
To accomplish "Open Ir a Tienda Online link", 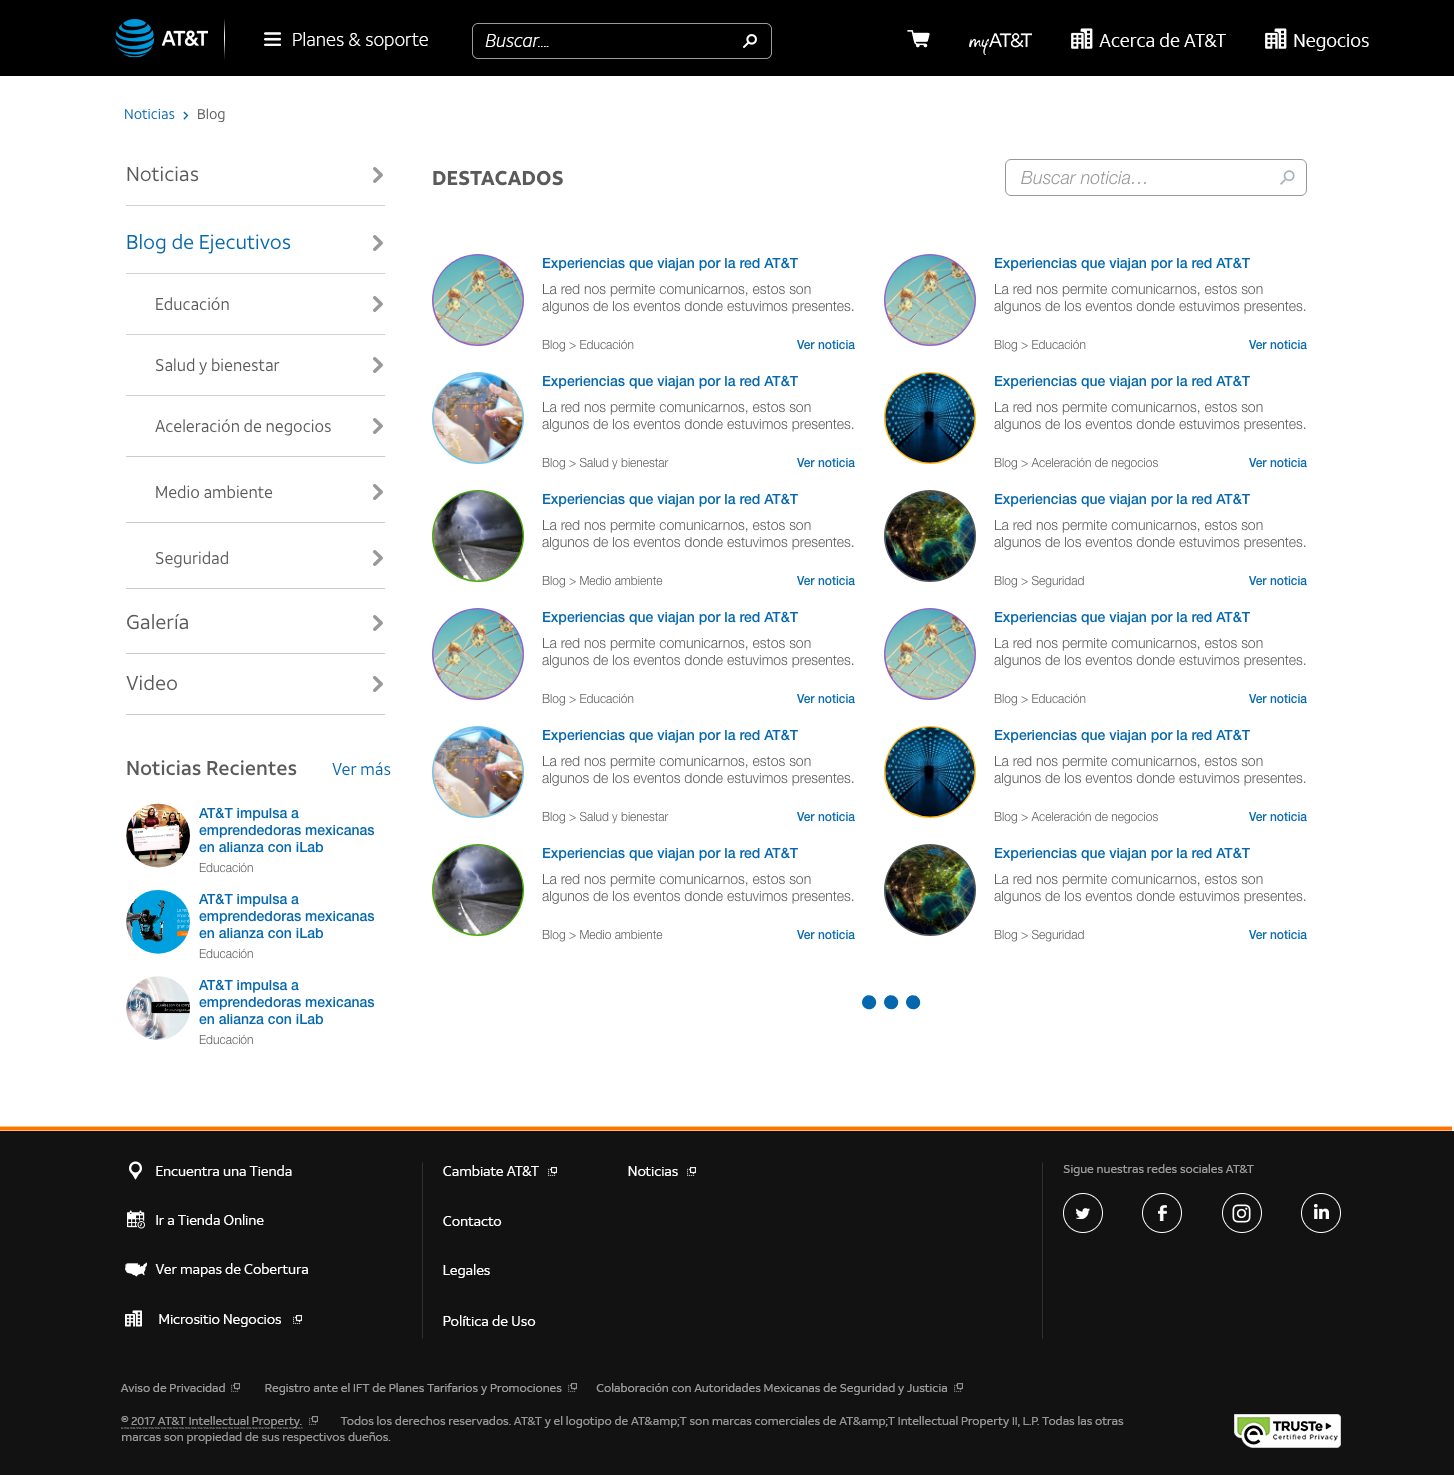I will click(x=210, y=1220).
